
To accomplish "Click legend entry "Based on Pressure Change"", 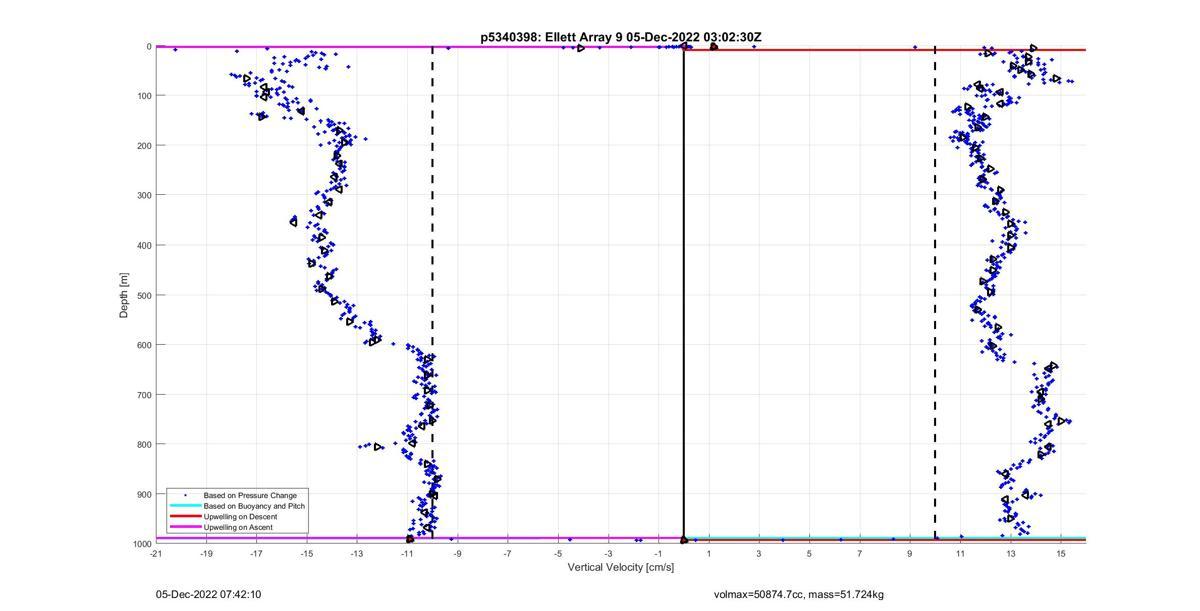I will click(x=250, y=495).
